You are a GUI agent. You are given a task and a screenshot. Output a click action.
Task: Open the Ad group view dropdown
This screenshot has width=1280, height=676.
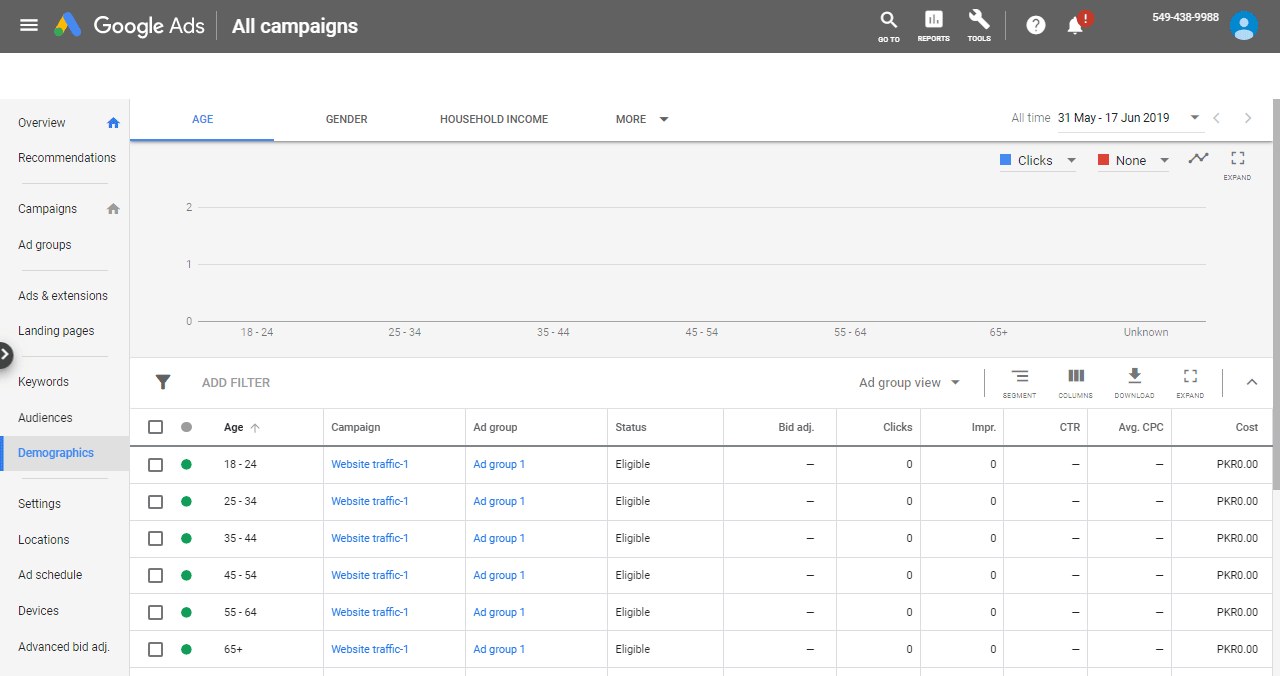coord(909,383)
